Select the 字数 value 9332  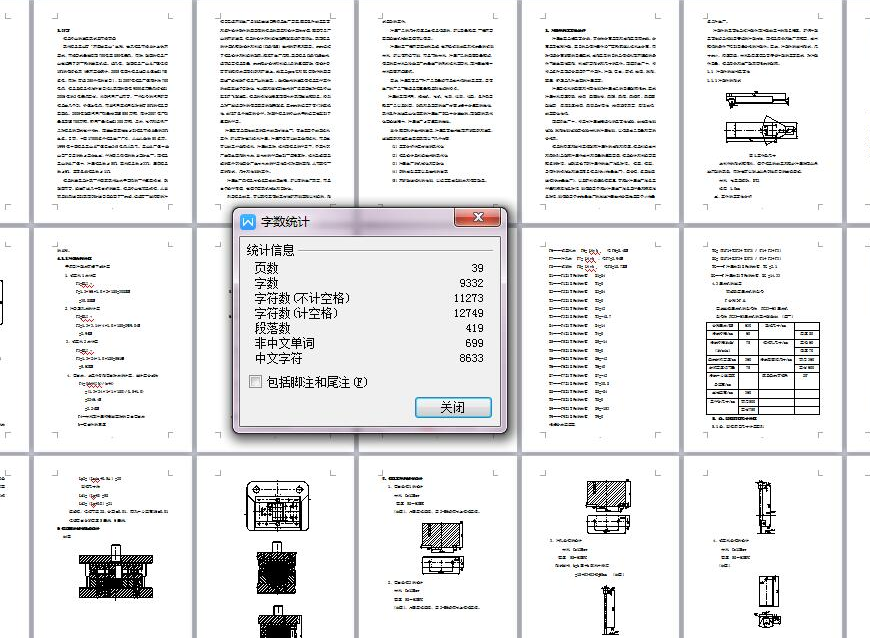[x=471, y=283]
